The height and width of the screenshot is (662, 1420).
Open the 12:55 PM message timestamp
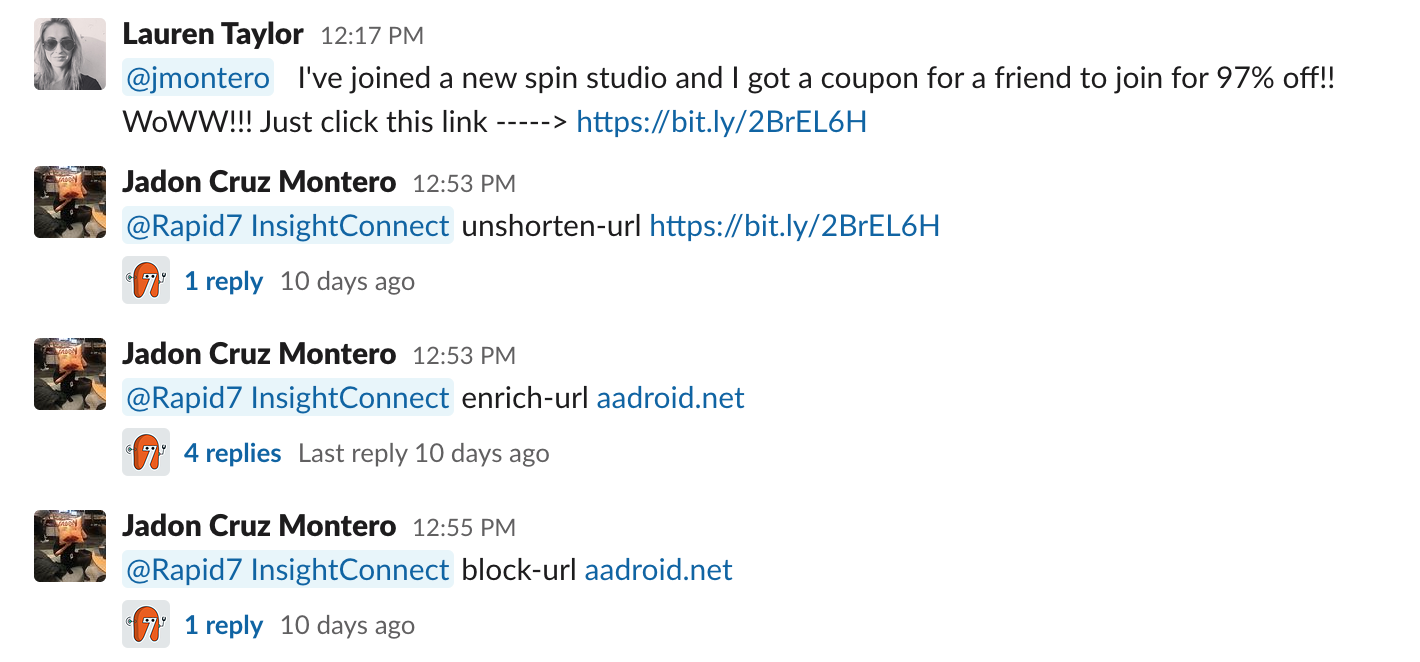tap(464, 527)
